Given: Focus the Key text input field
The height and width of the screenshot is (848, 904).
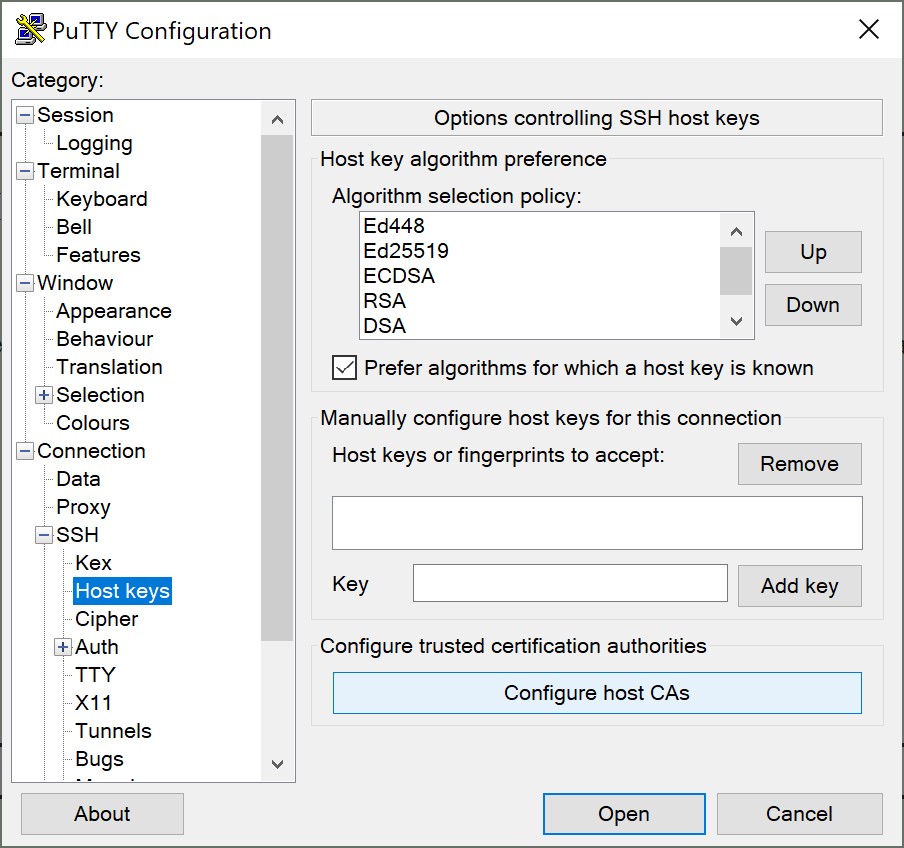Looking at the screenshot, I should point(570,583).
